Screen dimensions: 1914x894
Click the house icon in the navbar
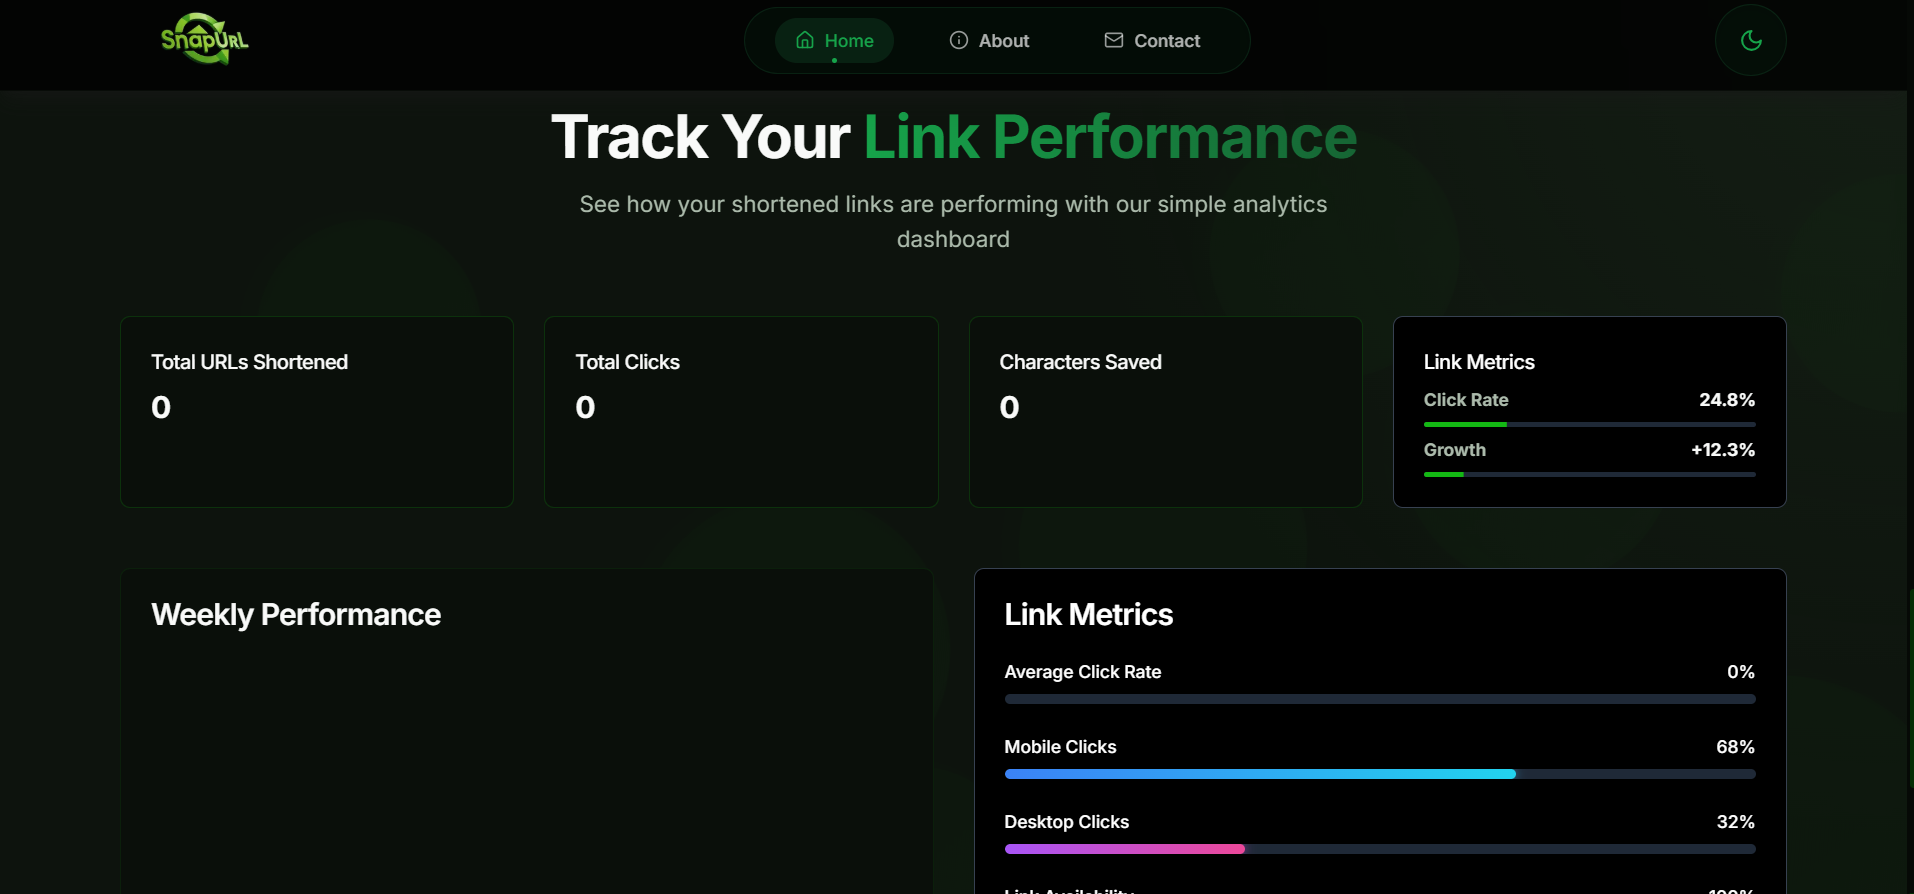(805, 40)
